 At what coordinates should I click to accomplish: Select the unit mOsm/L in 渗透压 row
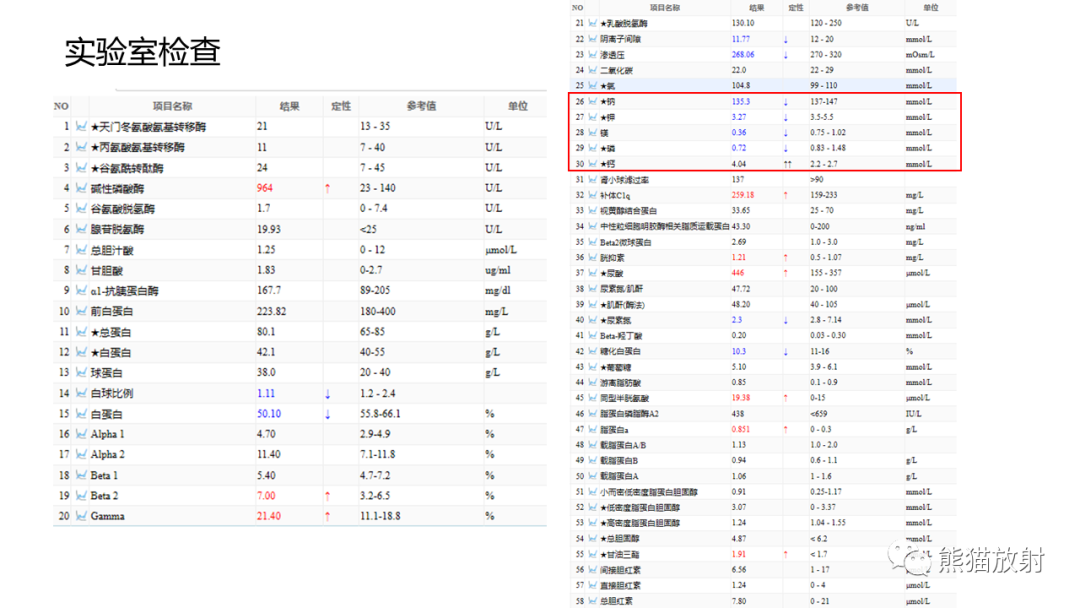click(x=920, y=54)
